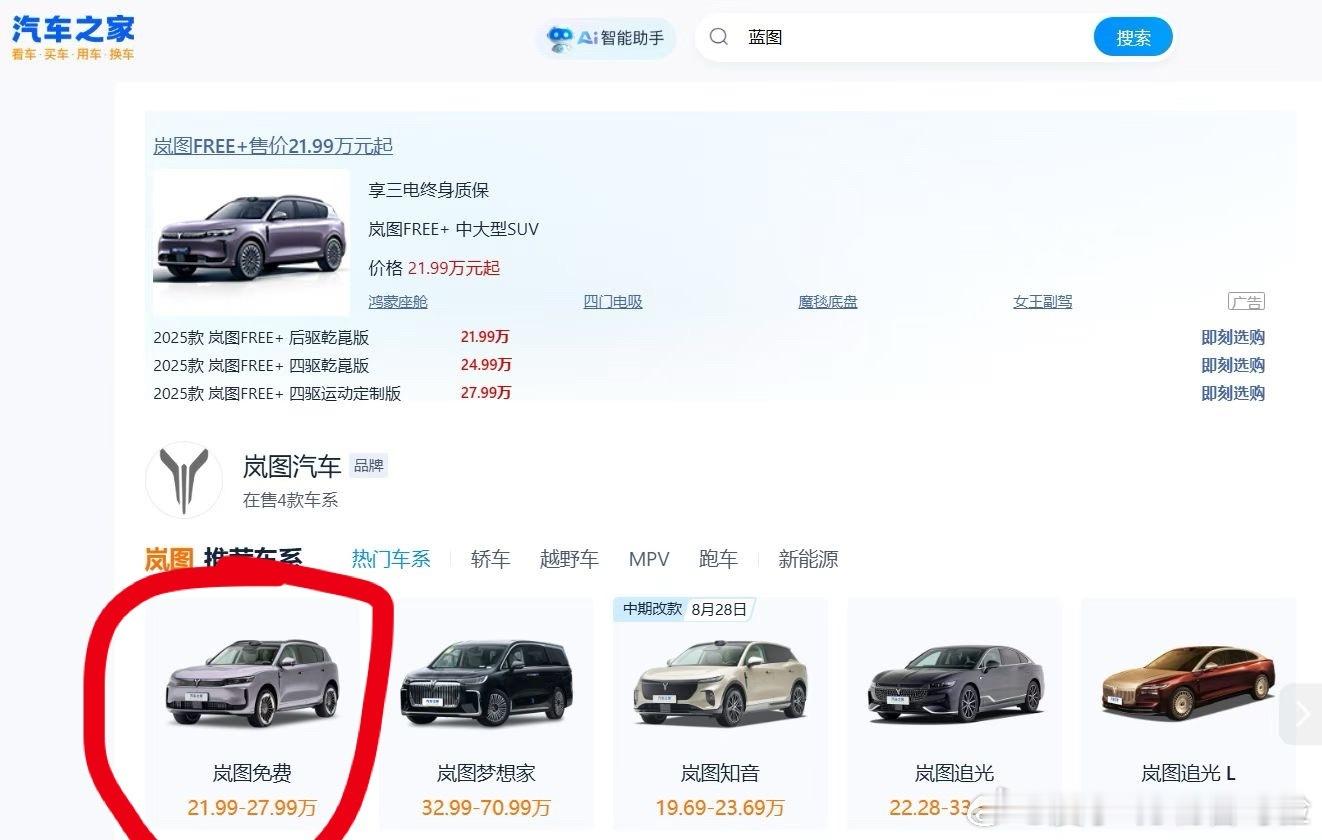Viewport: 1322px width, 840px height.
Task: Open the 岚图追光 L car image
Action: [1189, 682]
